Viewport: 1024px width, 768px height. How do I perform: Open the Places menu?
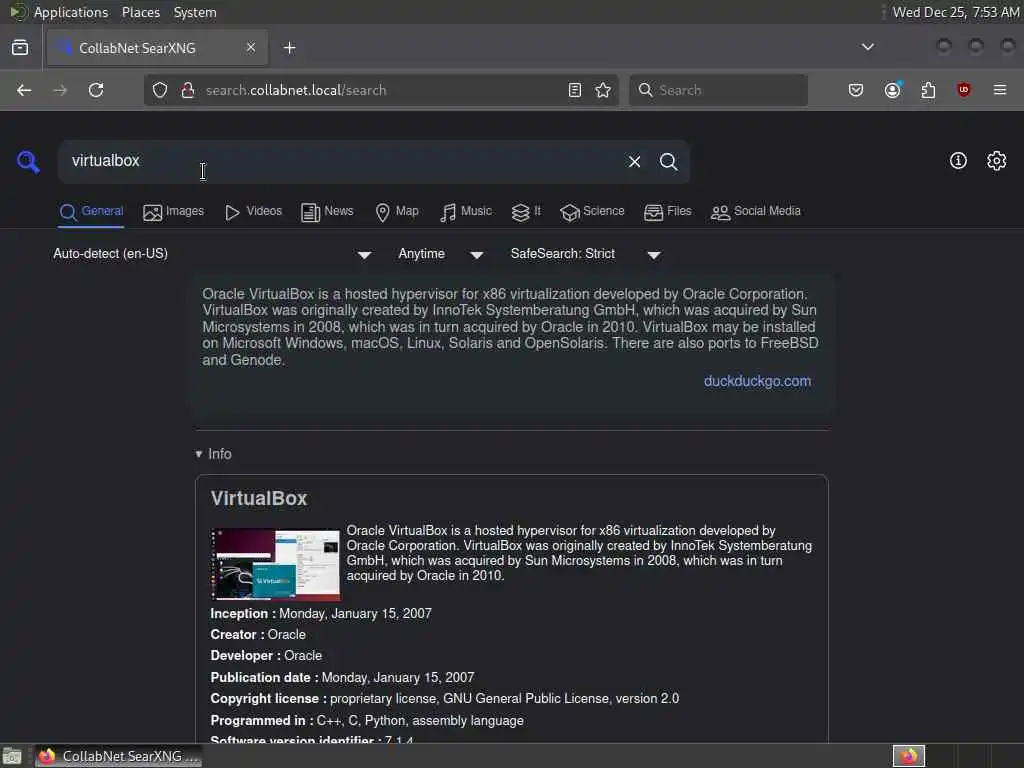[140, 12]
